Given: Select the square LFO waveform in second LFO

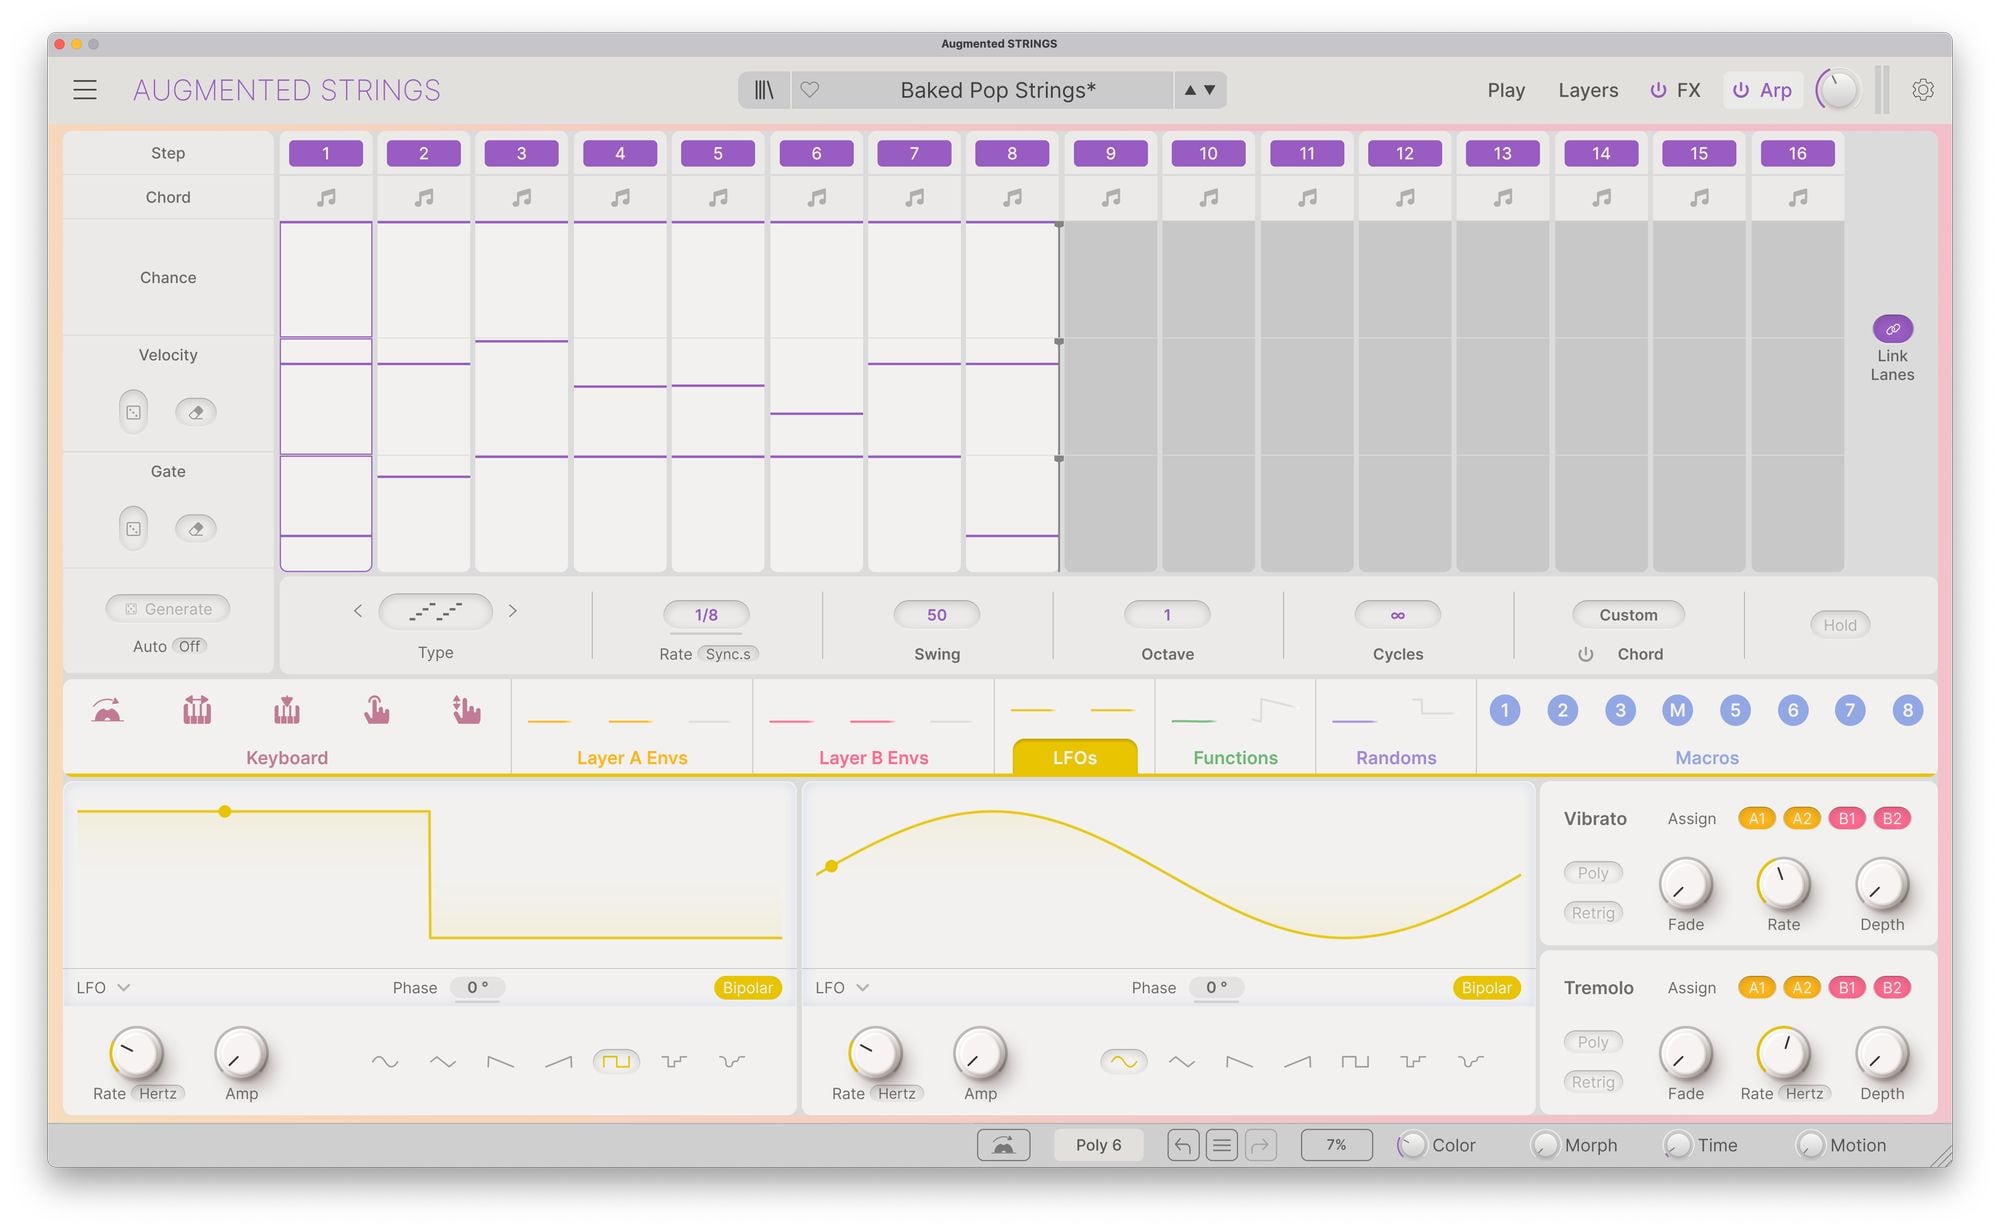Looking at the screenshot, I should point(1355,1062).
